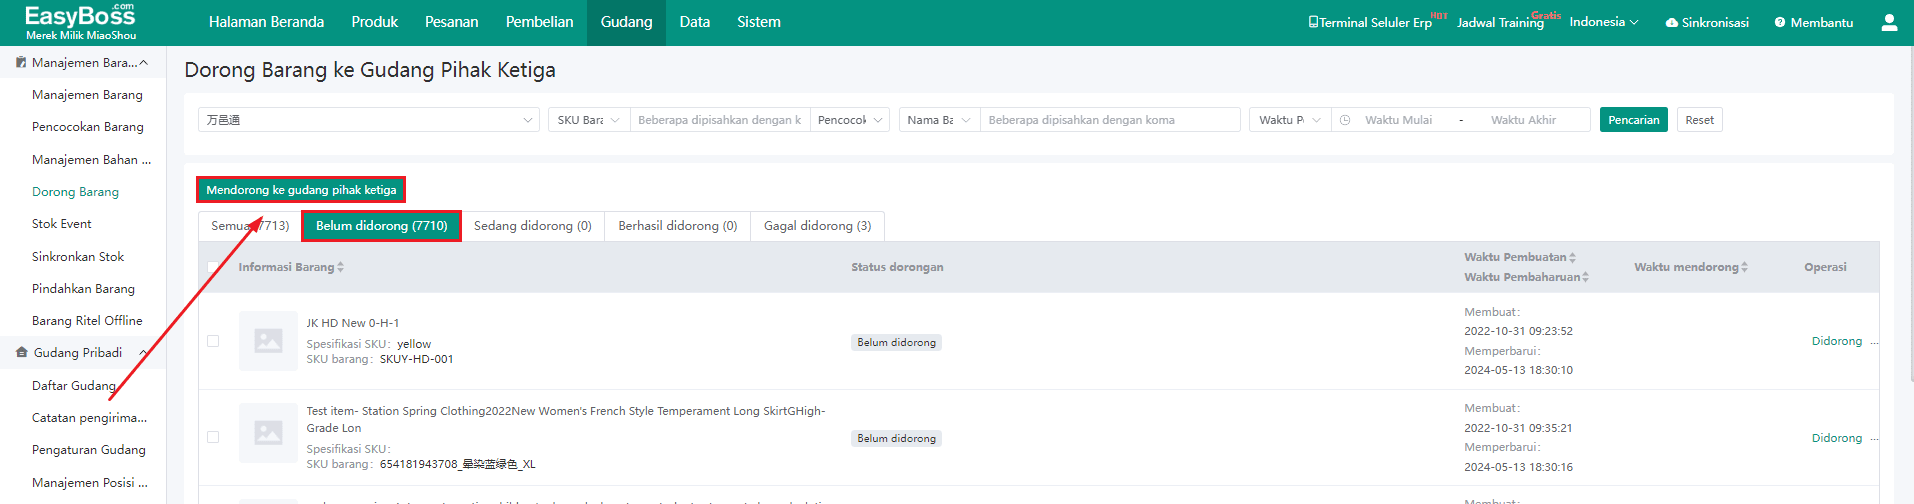Screen dimensions: 1914x504
Task: Check the Test item Spring Clothing row checkbox
Action: [213, 437]
